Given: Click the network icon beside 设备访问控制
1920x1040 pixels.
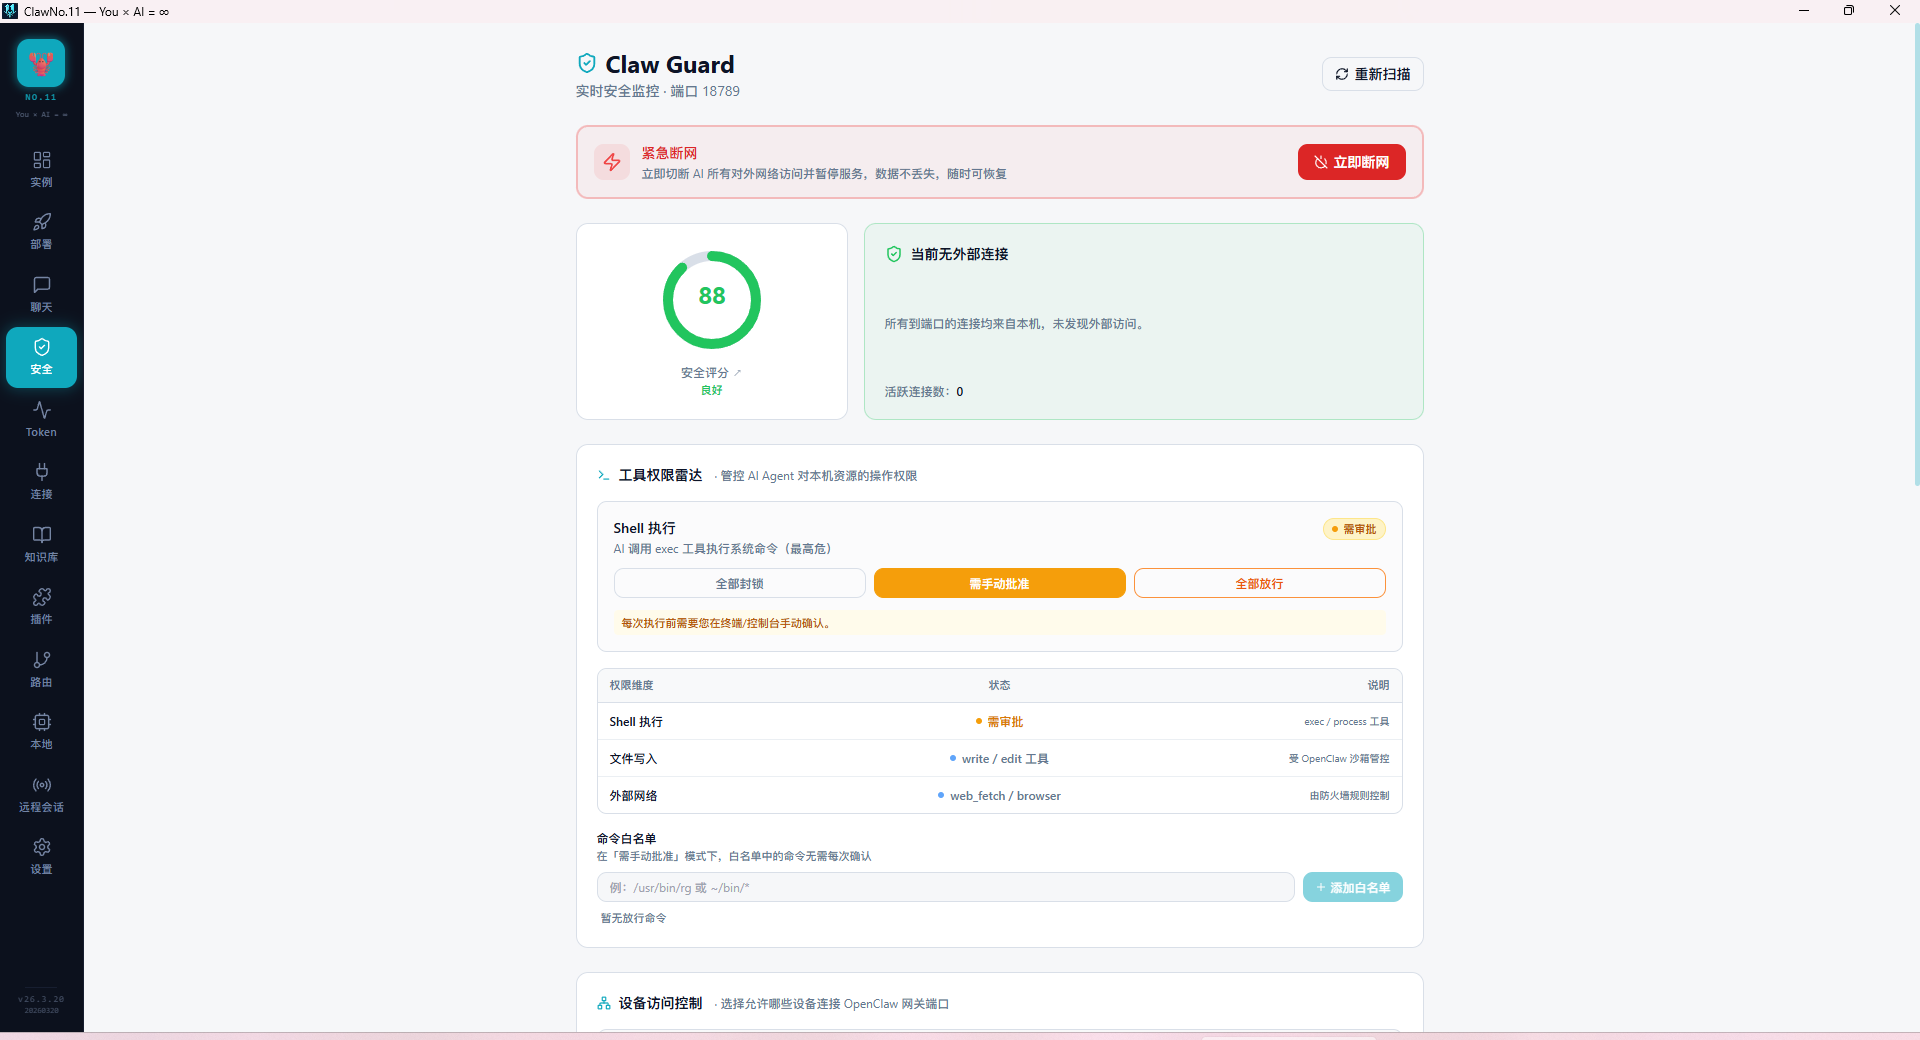Looking at the screenshot, I should tap(603, 1003).
